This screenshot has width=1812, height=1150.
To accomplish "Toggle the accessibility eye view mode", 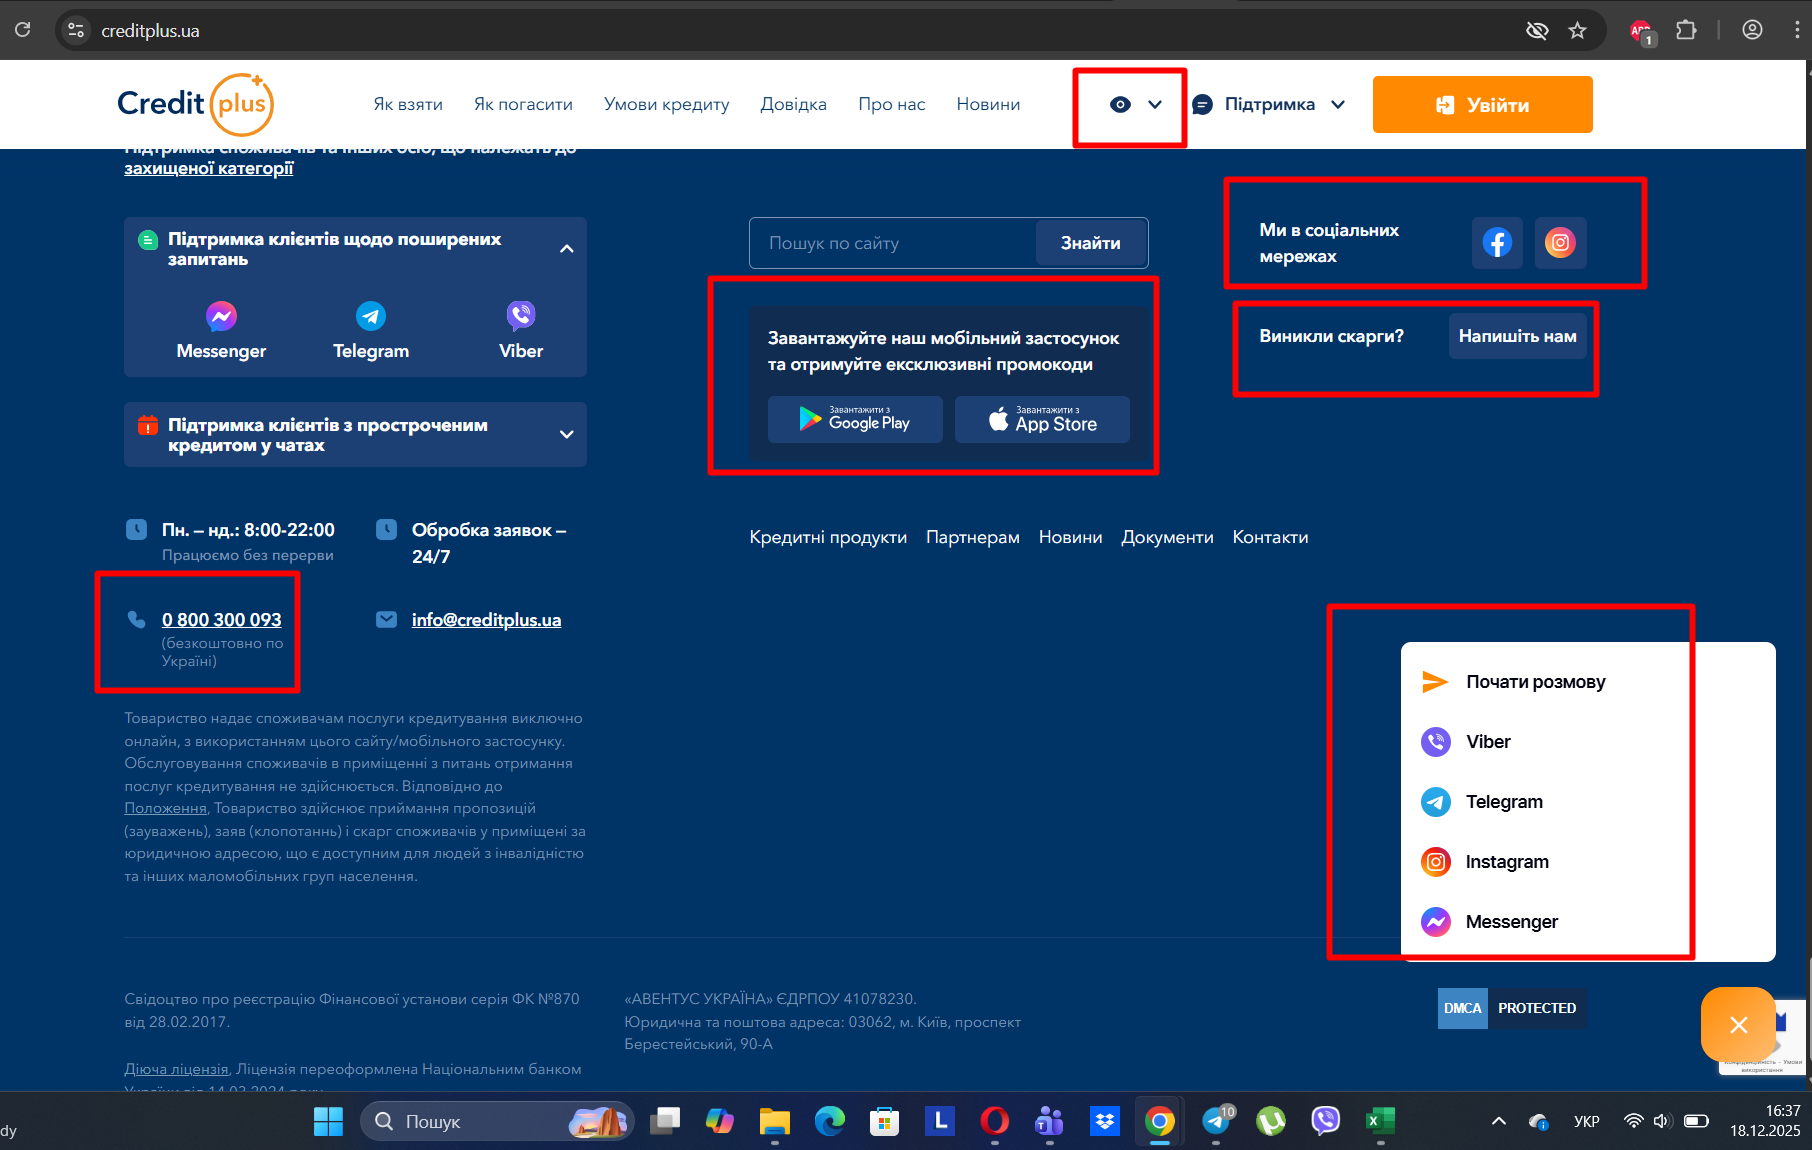I will click(x=1120, y=104).
